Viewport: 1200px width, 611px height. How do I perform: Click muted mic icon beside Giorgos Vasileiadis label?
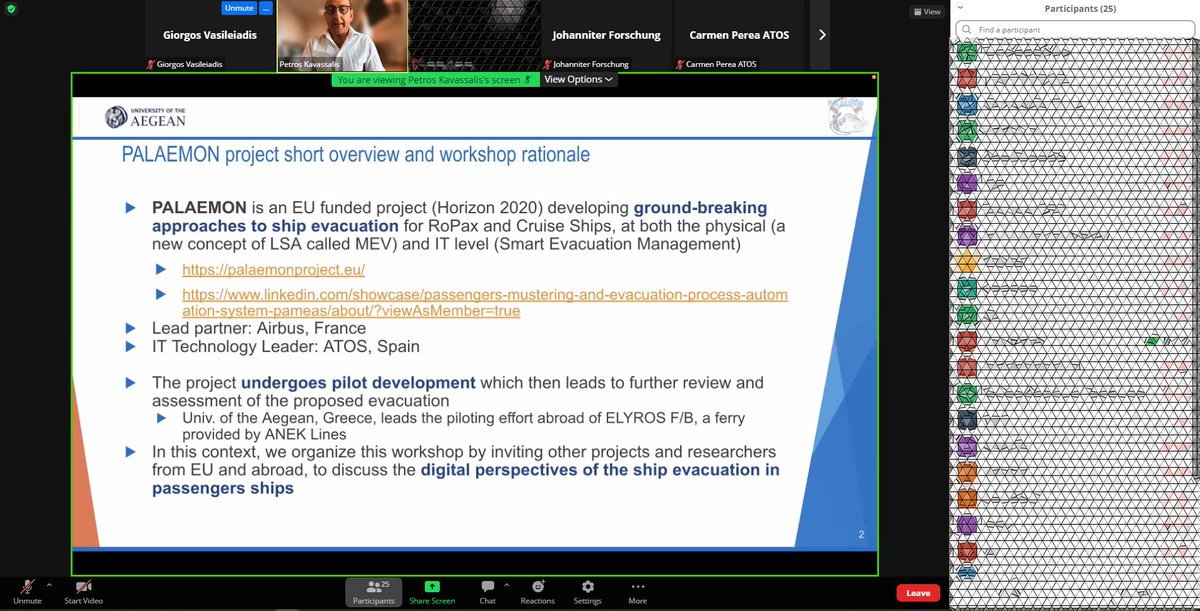pos(149,64)
